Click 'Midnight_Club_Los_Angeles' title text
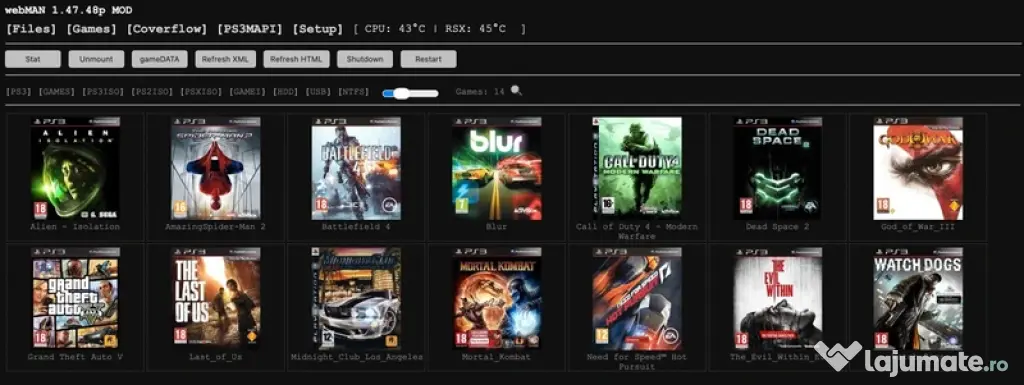This screenshot has width=1024, height=385. click(357, 358)
